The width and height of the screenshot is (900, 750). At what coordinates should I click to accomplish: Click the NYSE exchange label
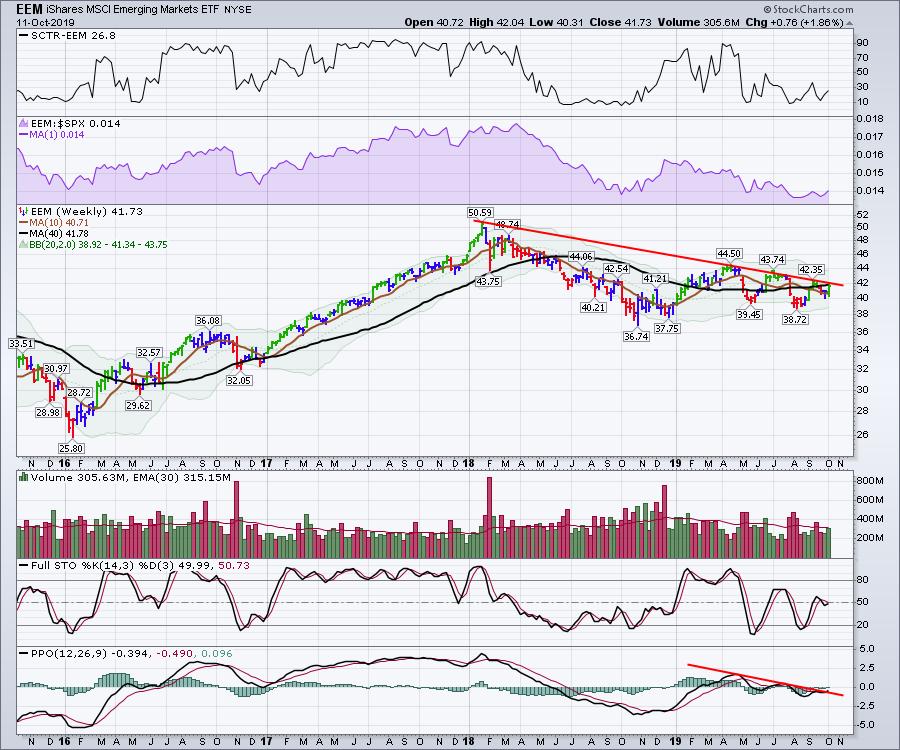[236, 10]
